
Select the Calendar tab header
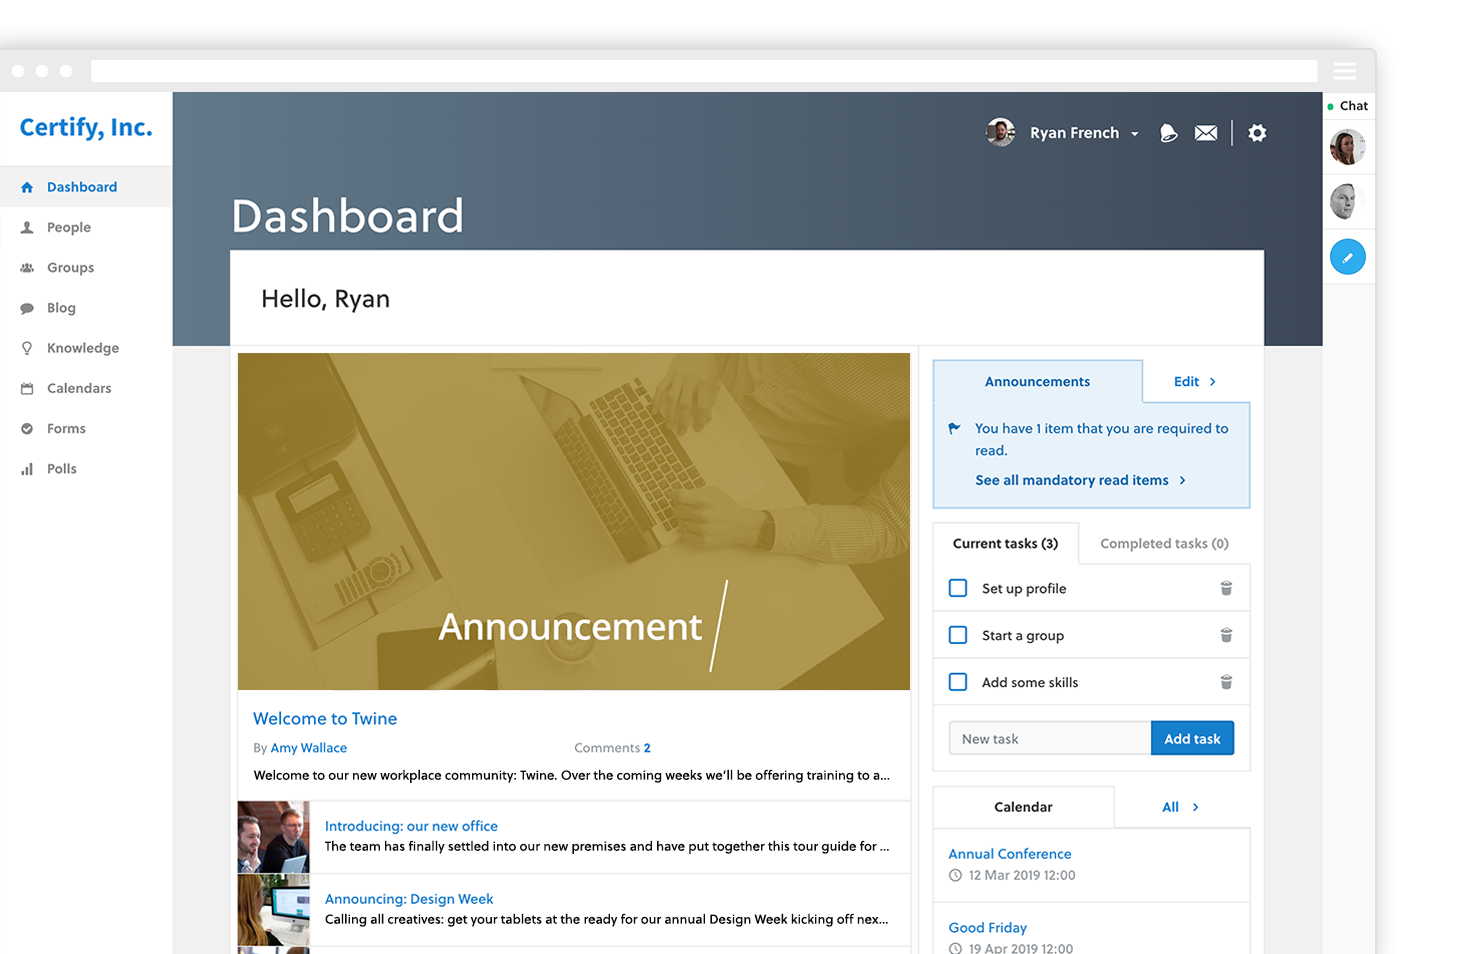point(1023,807)
